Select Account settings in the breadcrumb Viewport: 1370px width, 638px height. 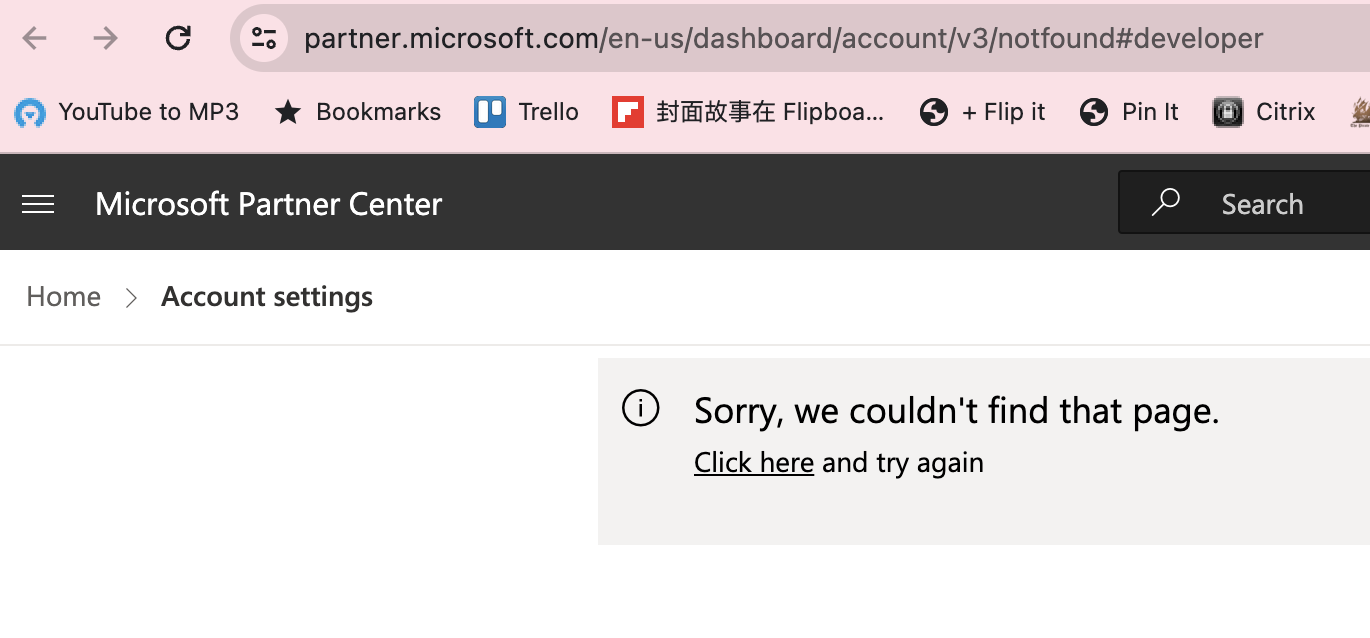click(266, 296)
